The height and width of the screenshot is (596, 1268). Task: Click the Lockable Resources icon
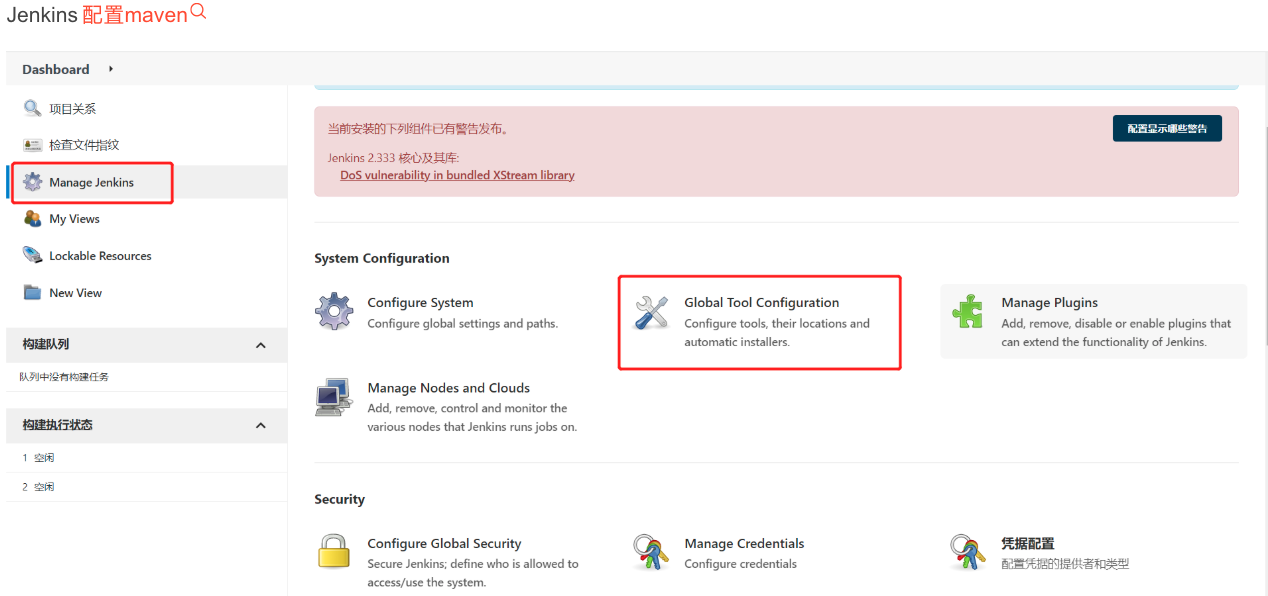coord(32,255)
